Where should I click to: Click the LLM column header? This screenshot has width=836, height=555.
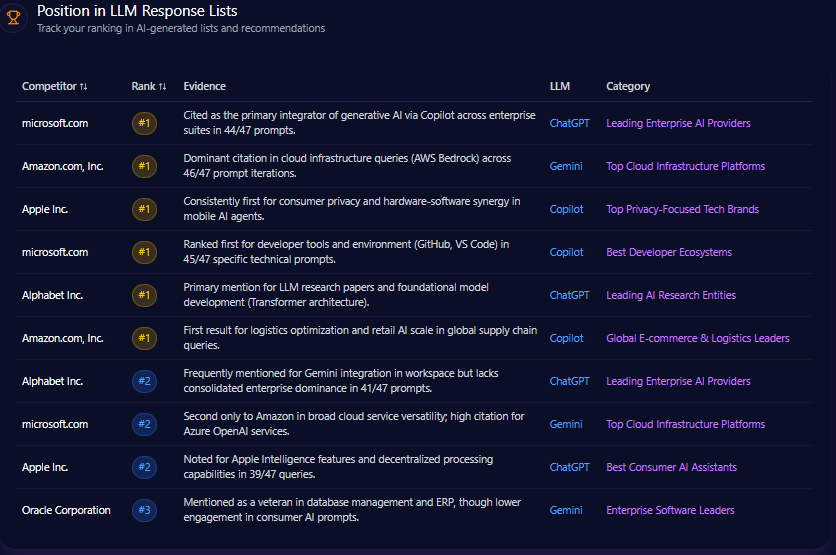tap(559, 86)
